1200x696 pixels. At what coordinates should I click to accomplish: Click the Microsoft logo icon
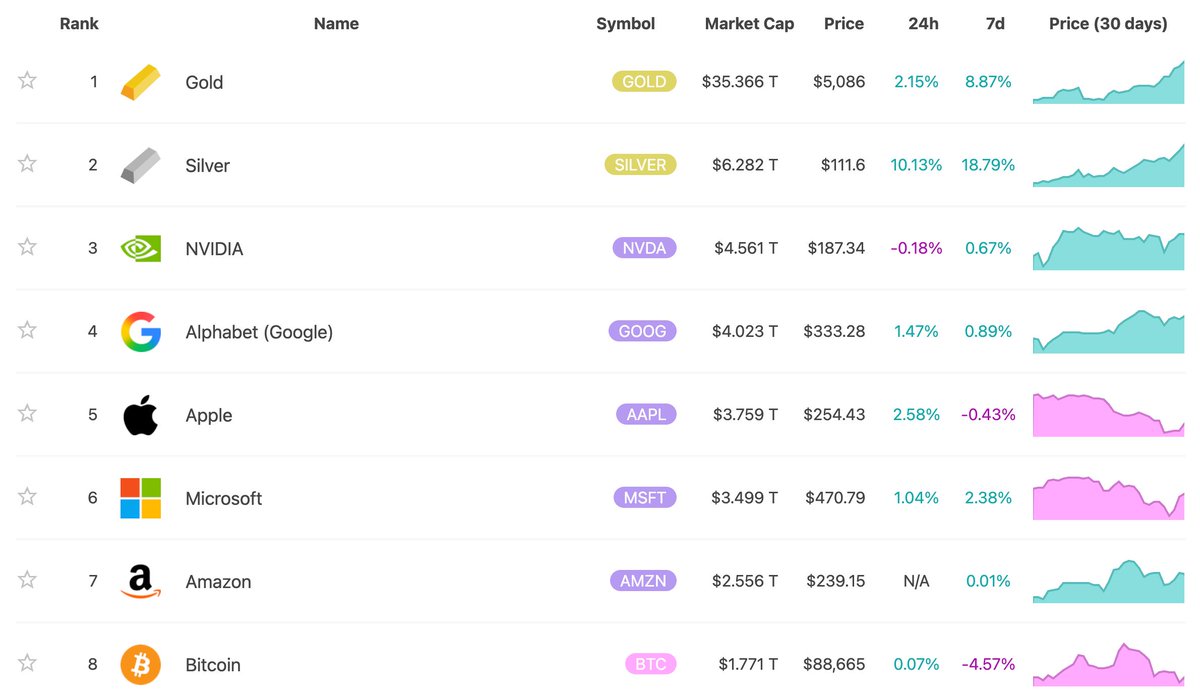pos(140,498)
